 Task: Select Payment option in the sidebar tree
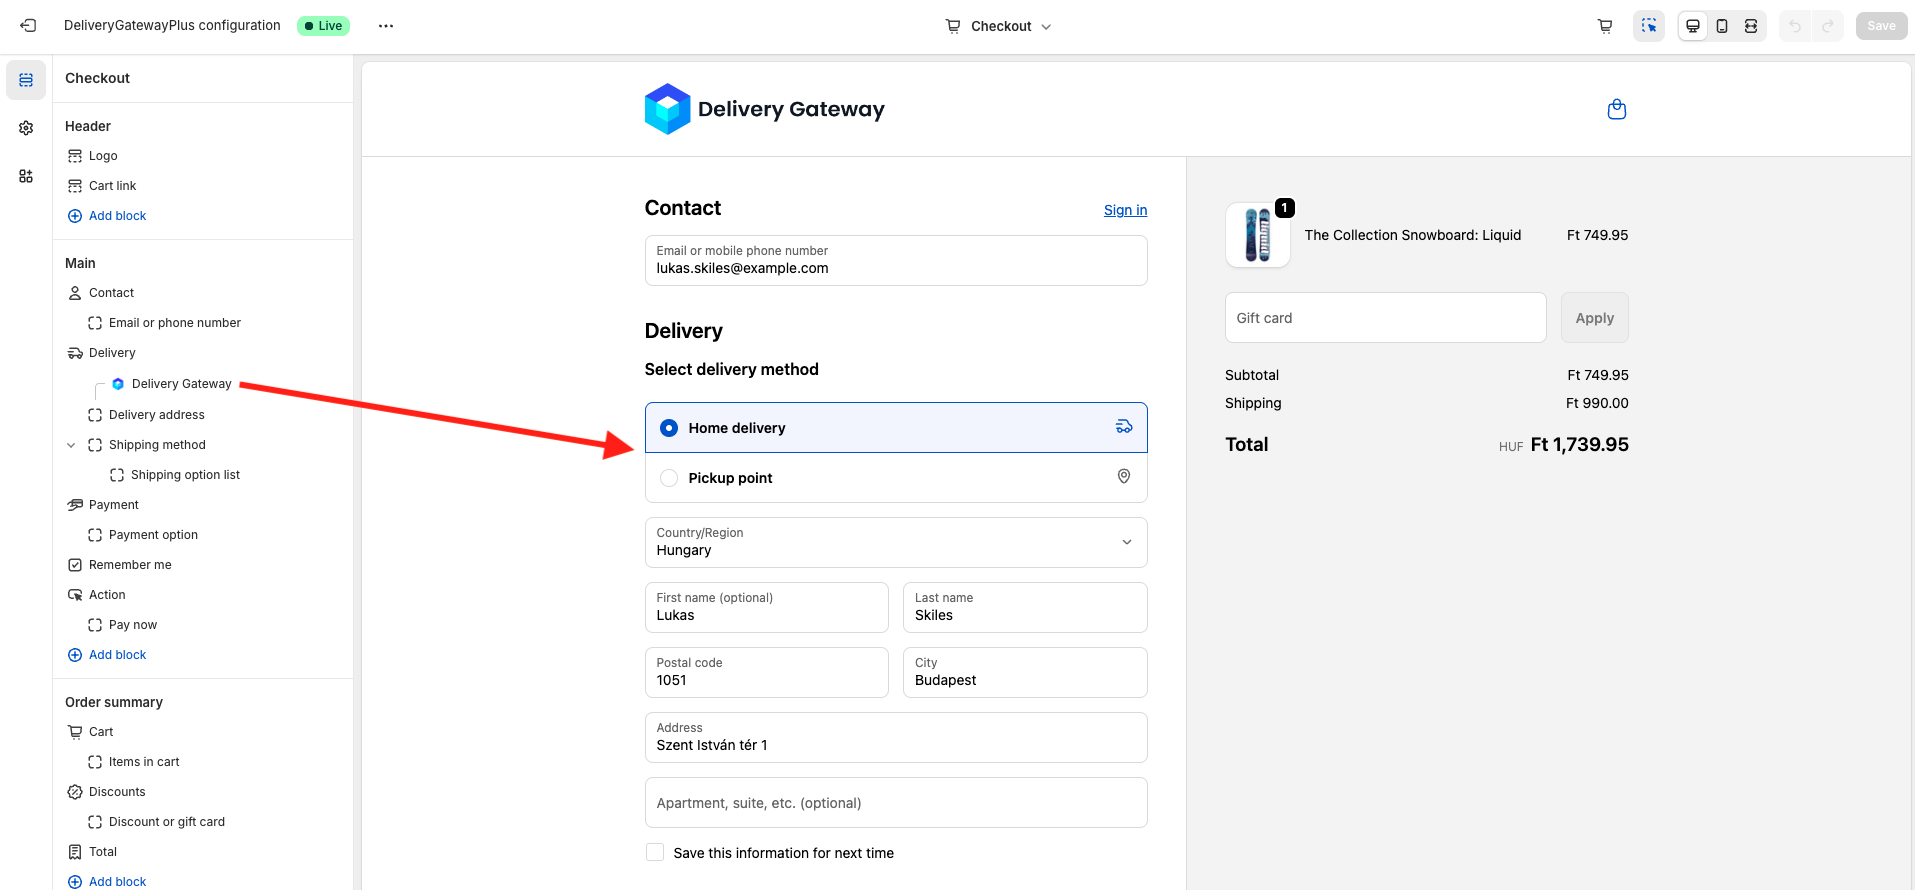pos(153,535)
